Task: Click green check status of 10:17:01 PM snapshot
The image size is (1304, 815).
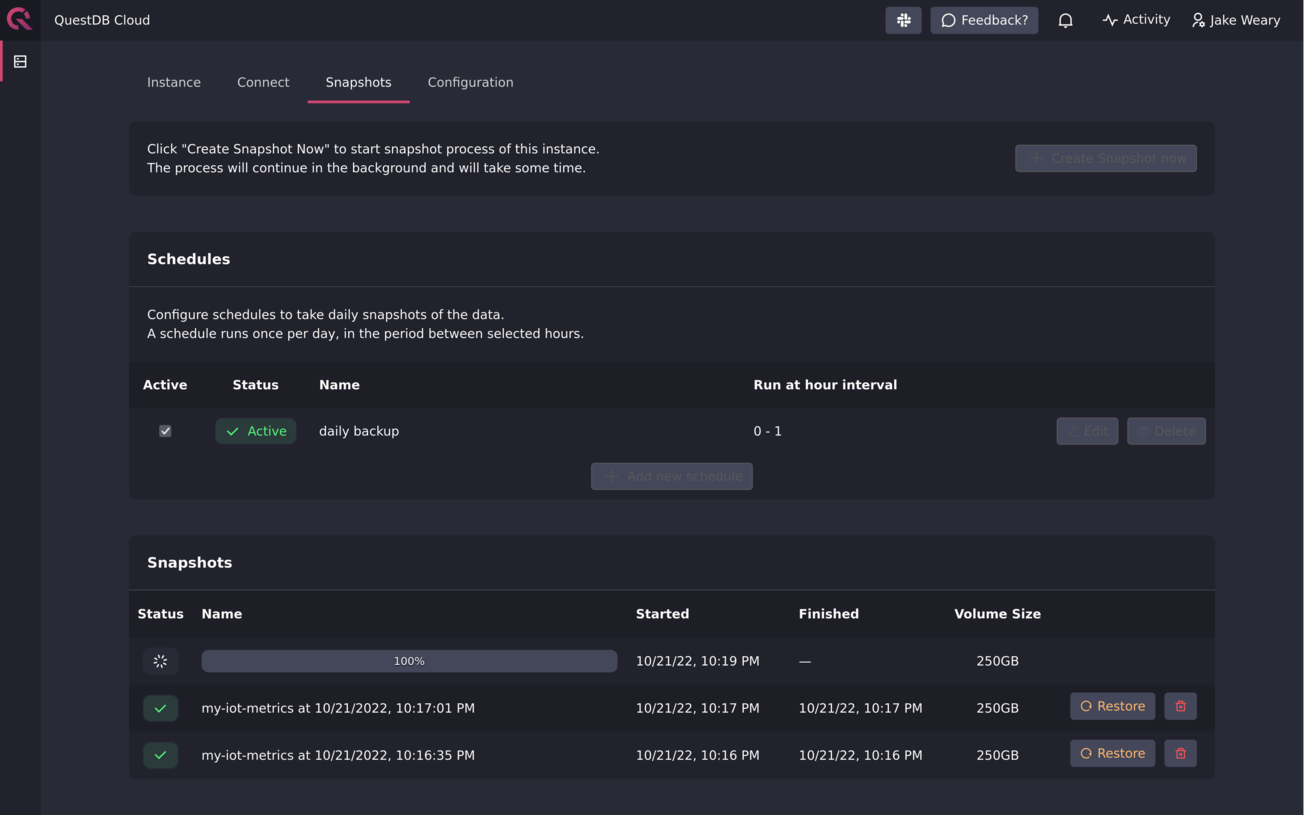Action: point(160,708)
